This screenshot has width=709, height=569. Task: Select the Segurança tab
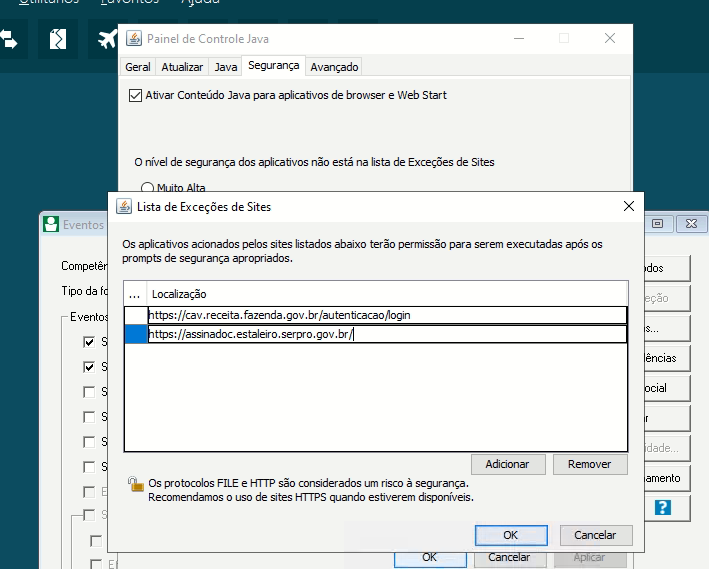[274, 66]
